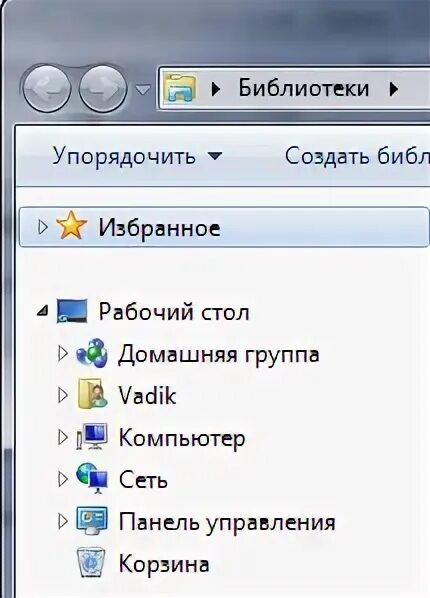Open recent locations dropdown beside navigation arrows
Screen dimensions: 430x598
tap(143, 90)
